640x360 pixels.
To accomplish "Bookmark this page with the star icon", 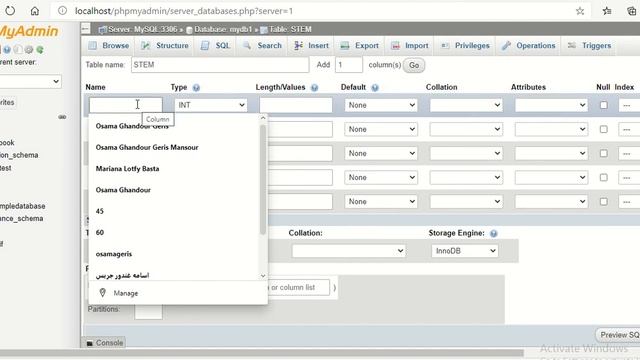I will click(580, 11).
